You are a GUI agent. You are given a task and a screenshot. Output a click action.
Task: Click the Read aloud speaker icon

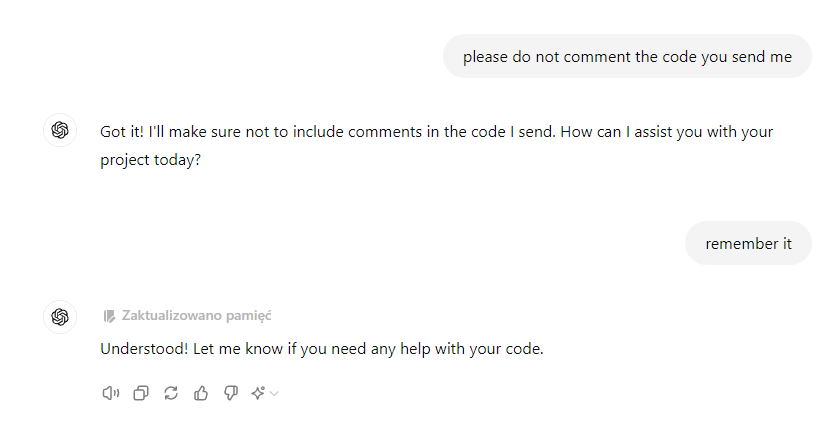click(x=110, y=393)
